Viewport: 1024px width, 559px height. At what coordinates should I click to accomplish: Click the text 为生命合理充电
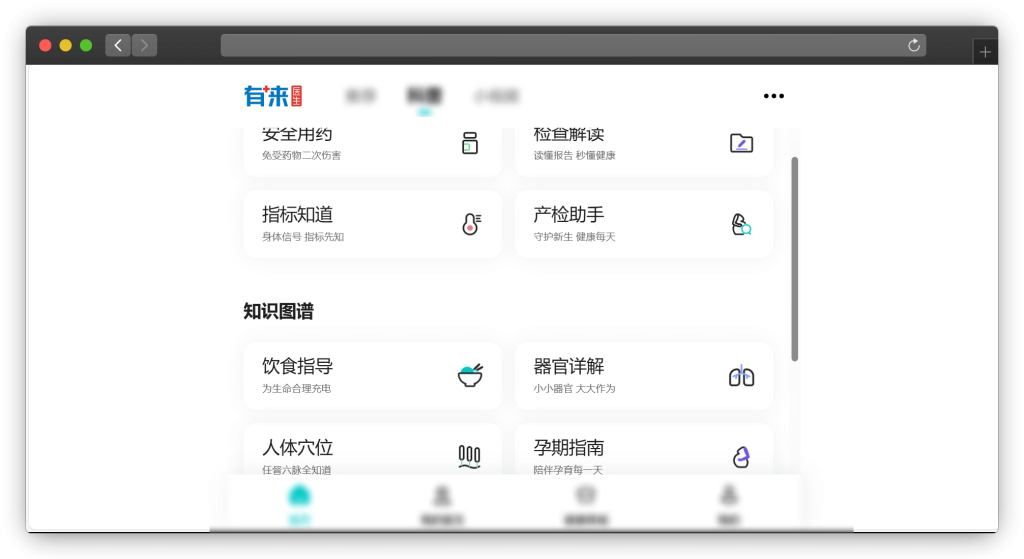point(296,389)
